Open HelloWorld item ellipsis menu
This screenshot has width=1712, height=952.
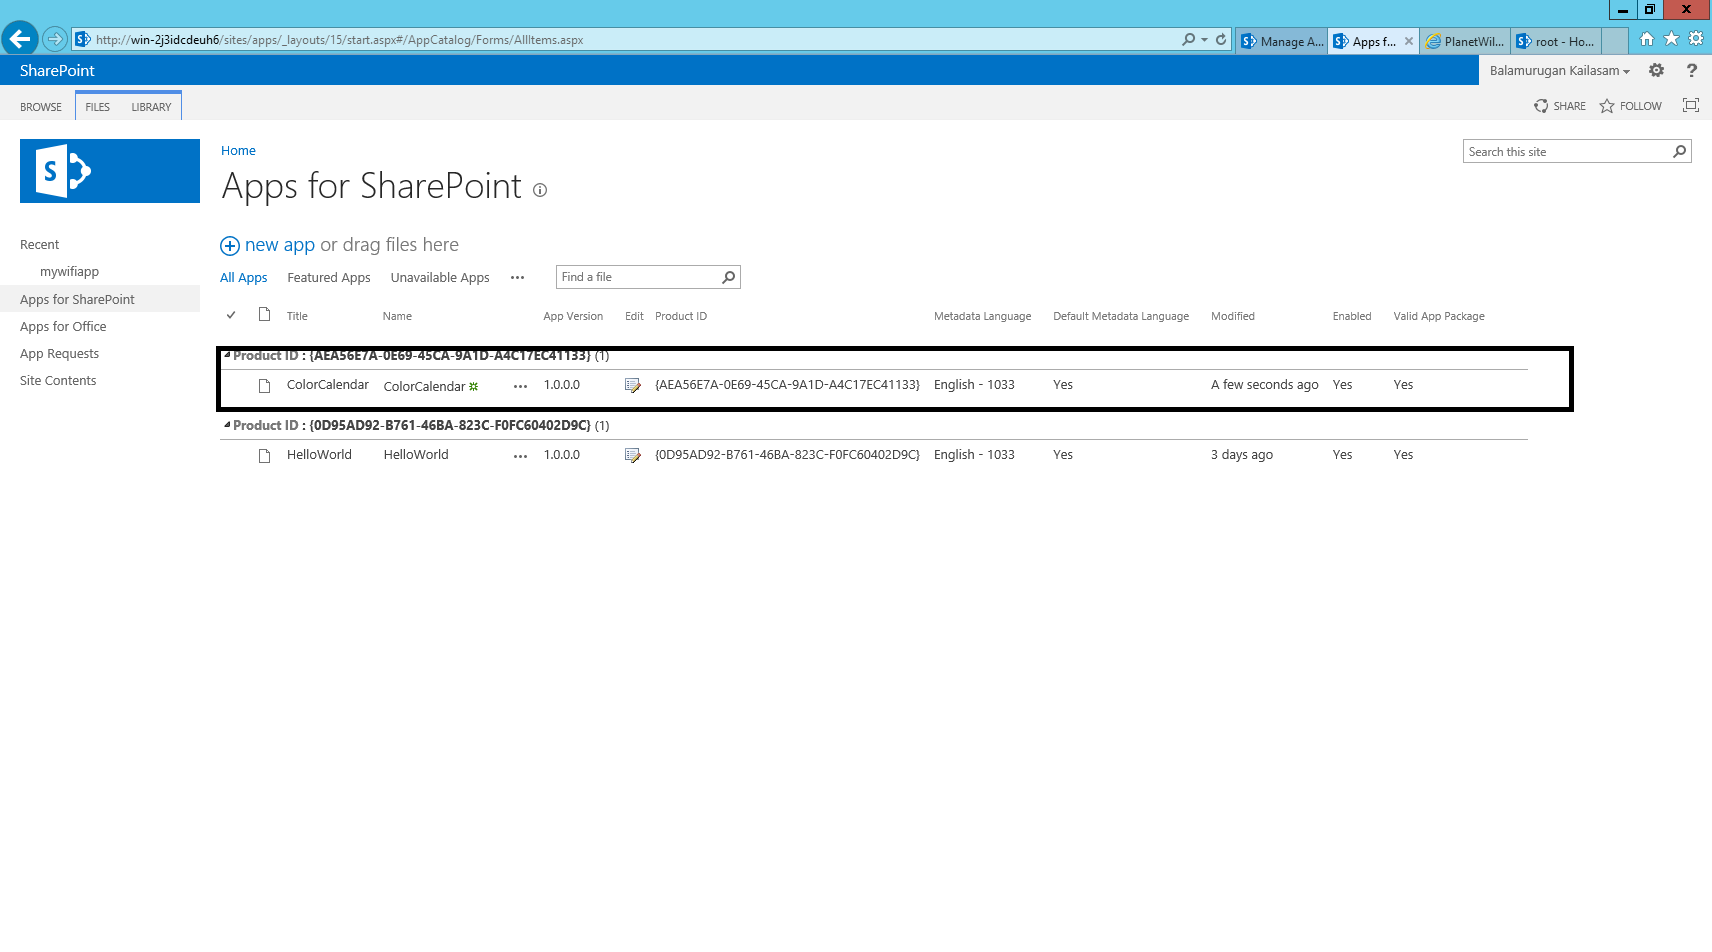click(520, 456)
